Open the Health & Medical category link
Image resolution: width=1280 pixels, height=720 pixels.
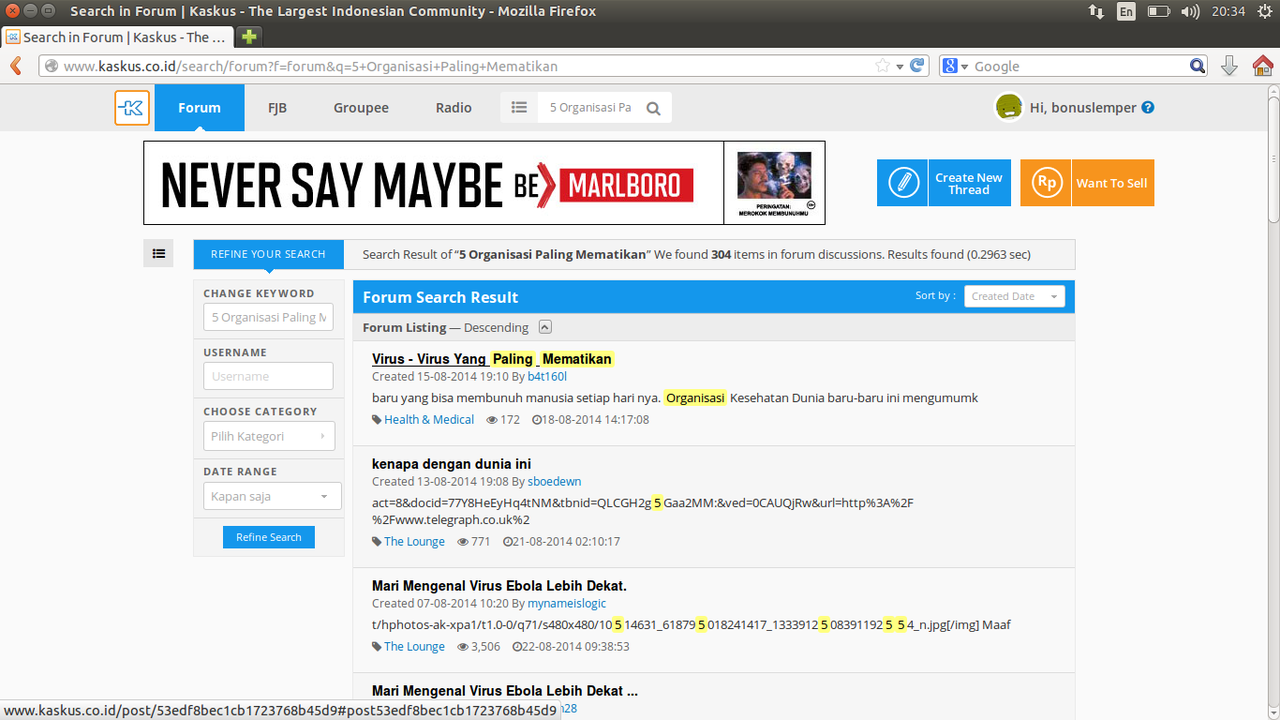(x=429, y=420)
